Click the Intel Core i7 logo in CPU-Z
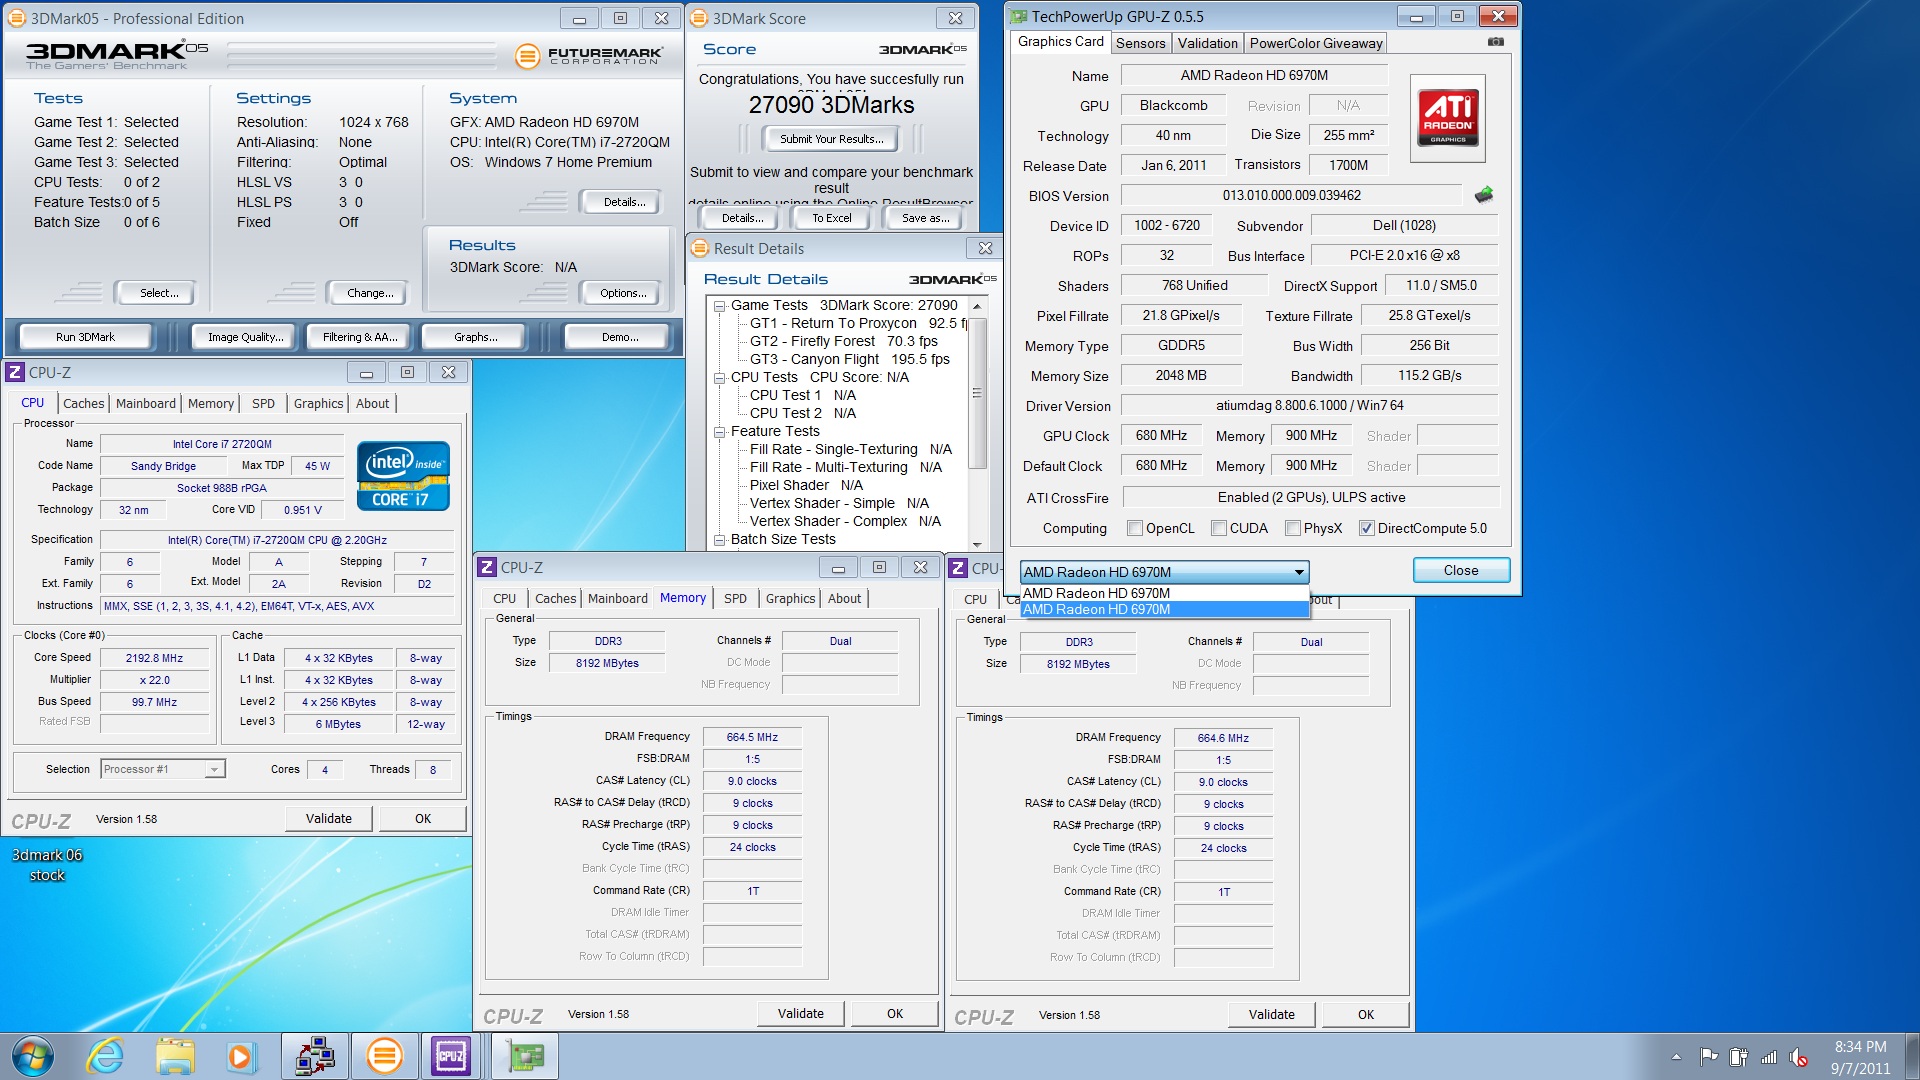Viewport: 1920px width, 1080px height. 403,476
